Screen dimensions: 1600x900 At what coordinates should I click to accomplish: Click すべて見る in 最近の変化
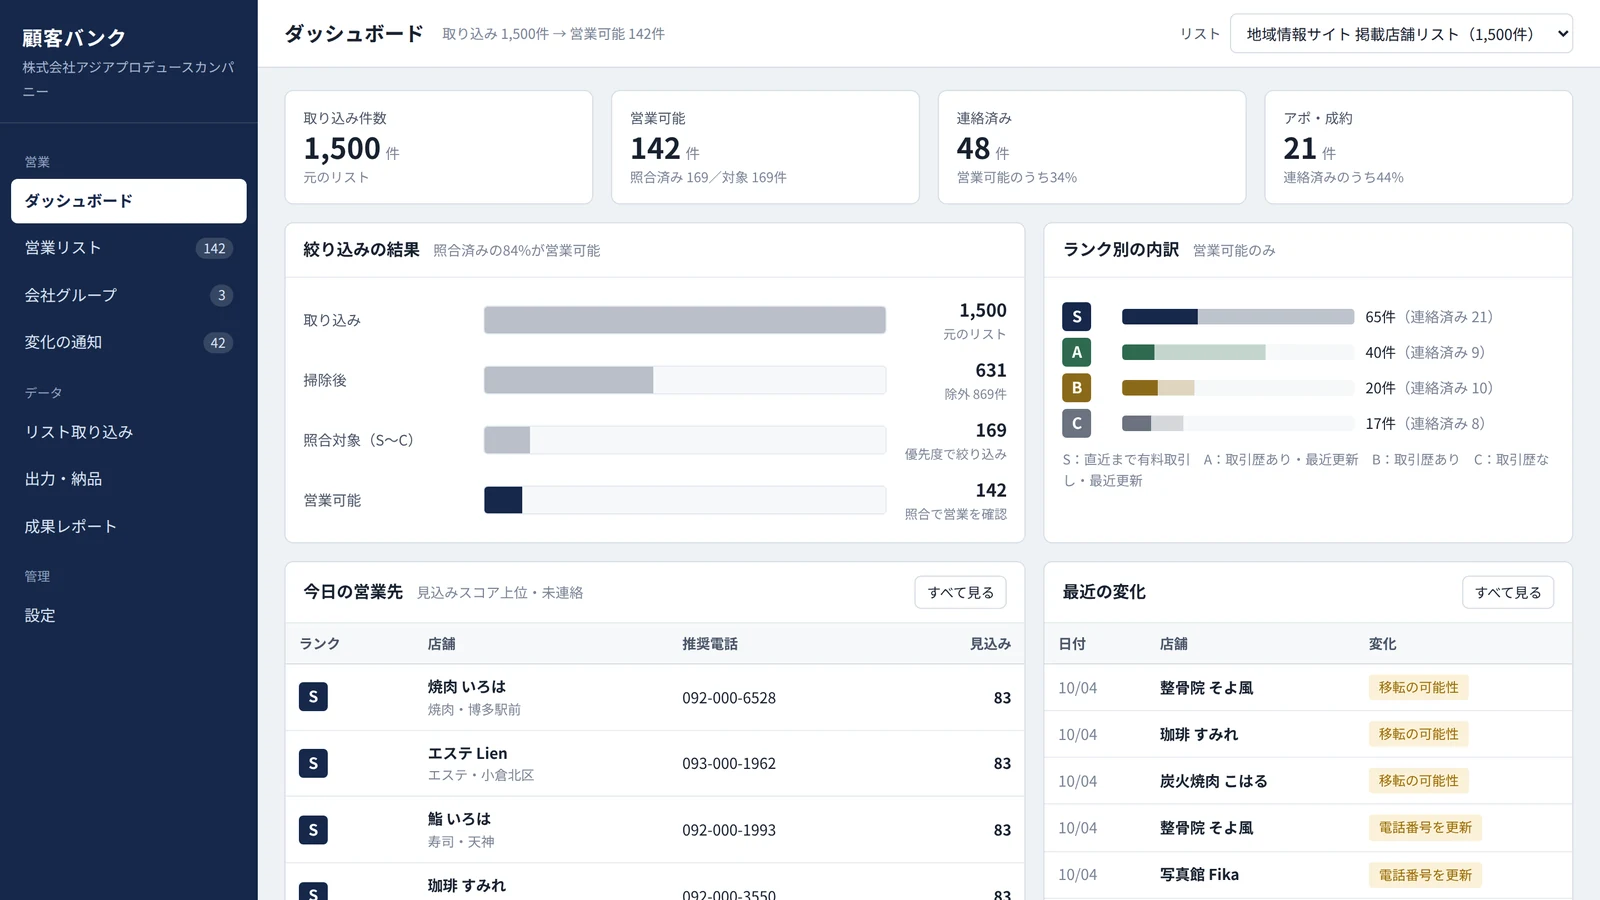1508,592
